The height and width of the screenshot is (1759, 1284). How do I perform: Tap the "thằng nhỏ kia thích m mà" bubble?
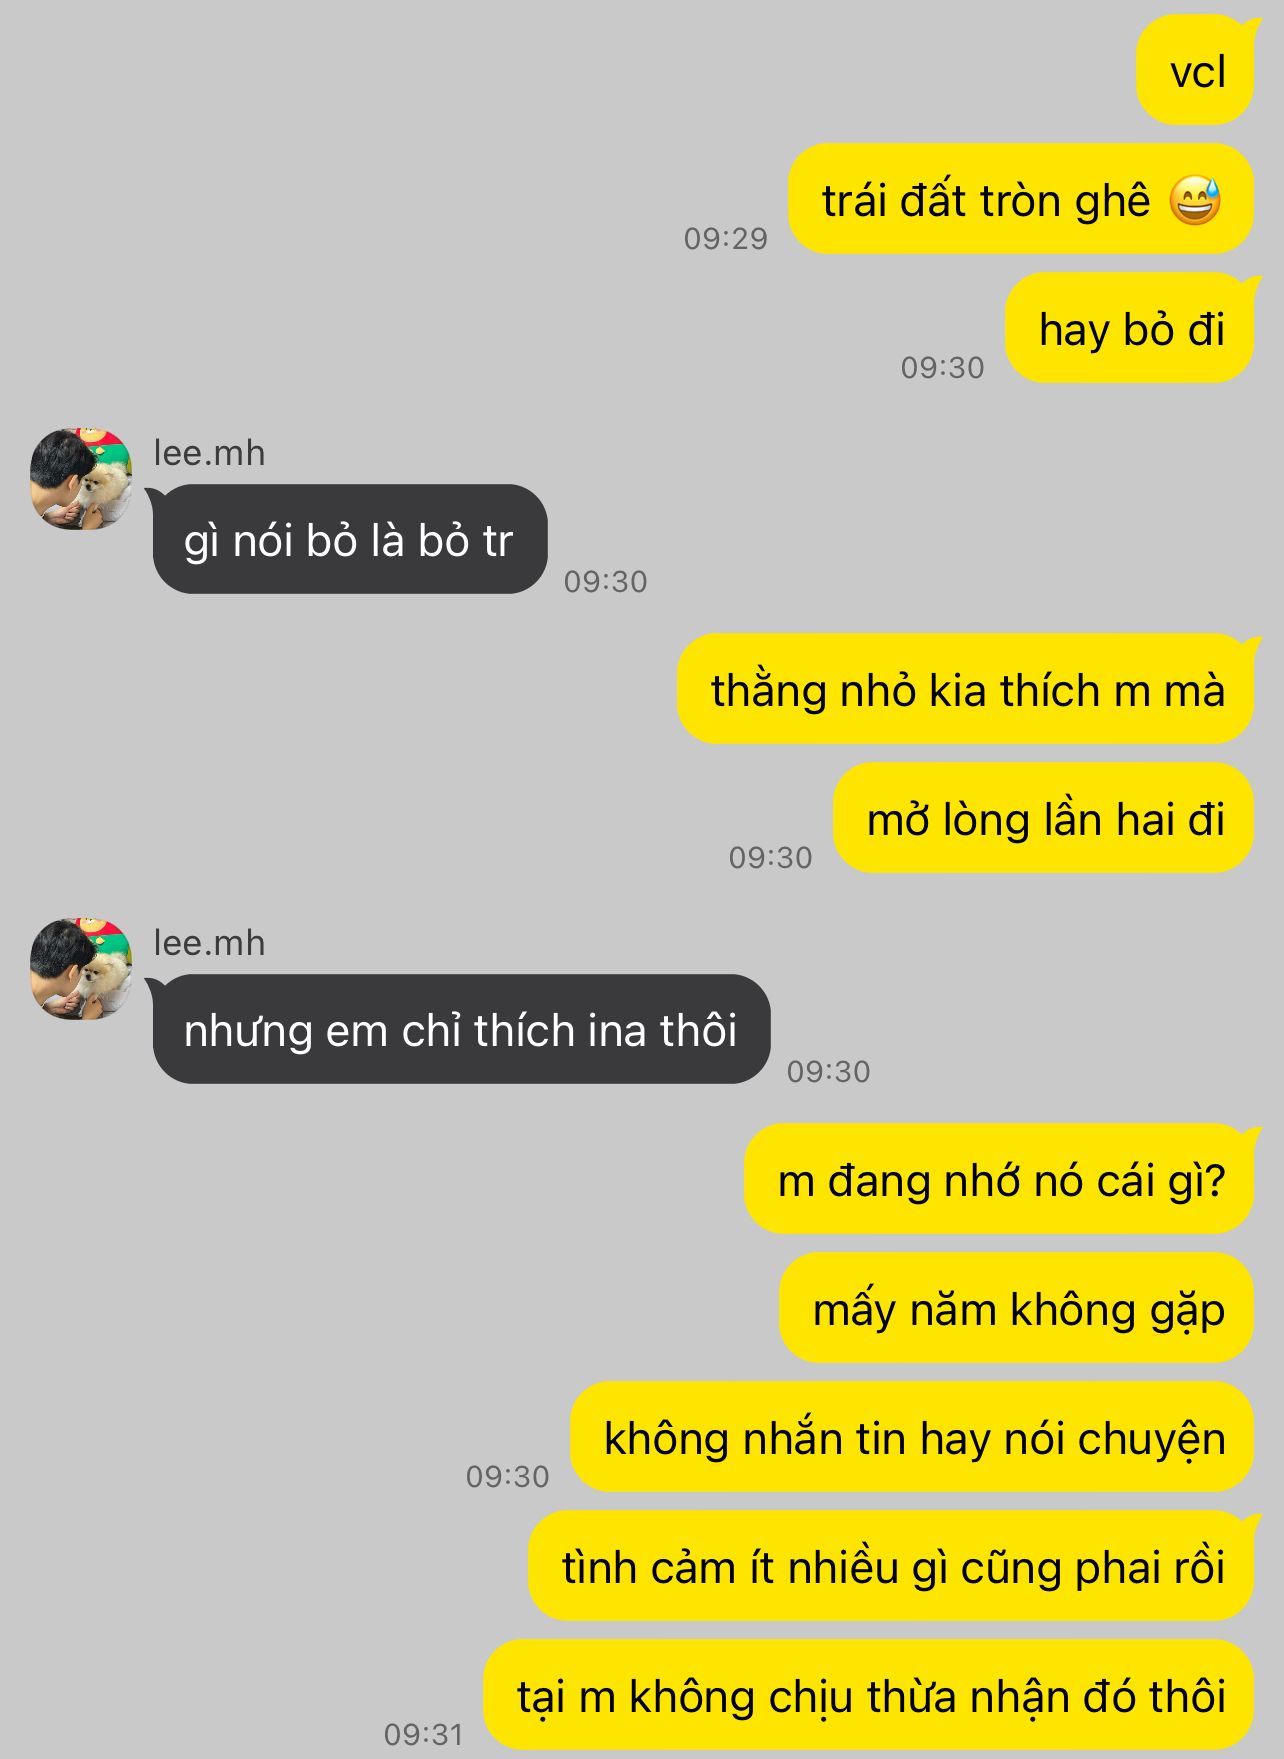point(966,689)
